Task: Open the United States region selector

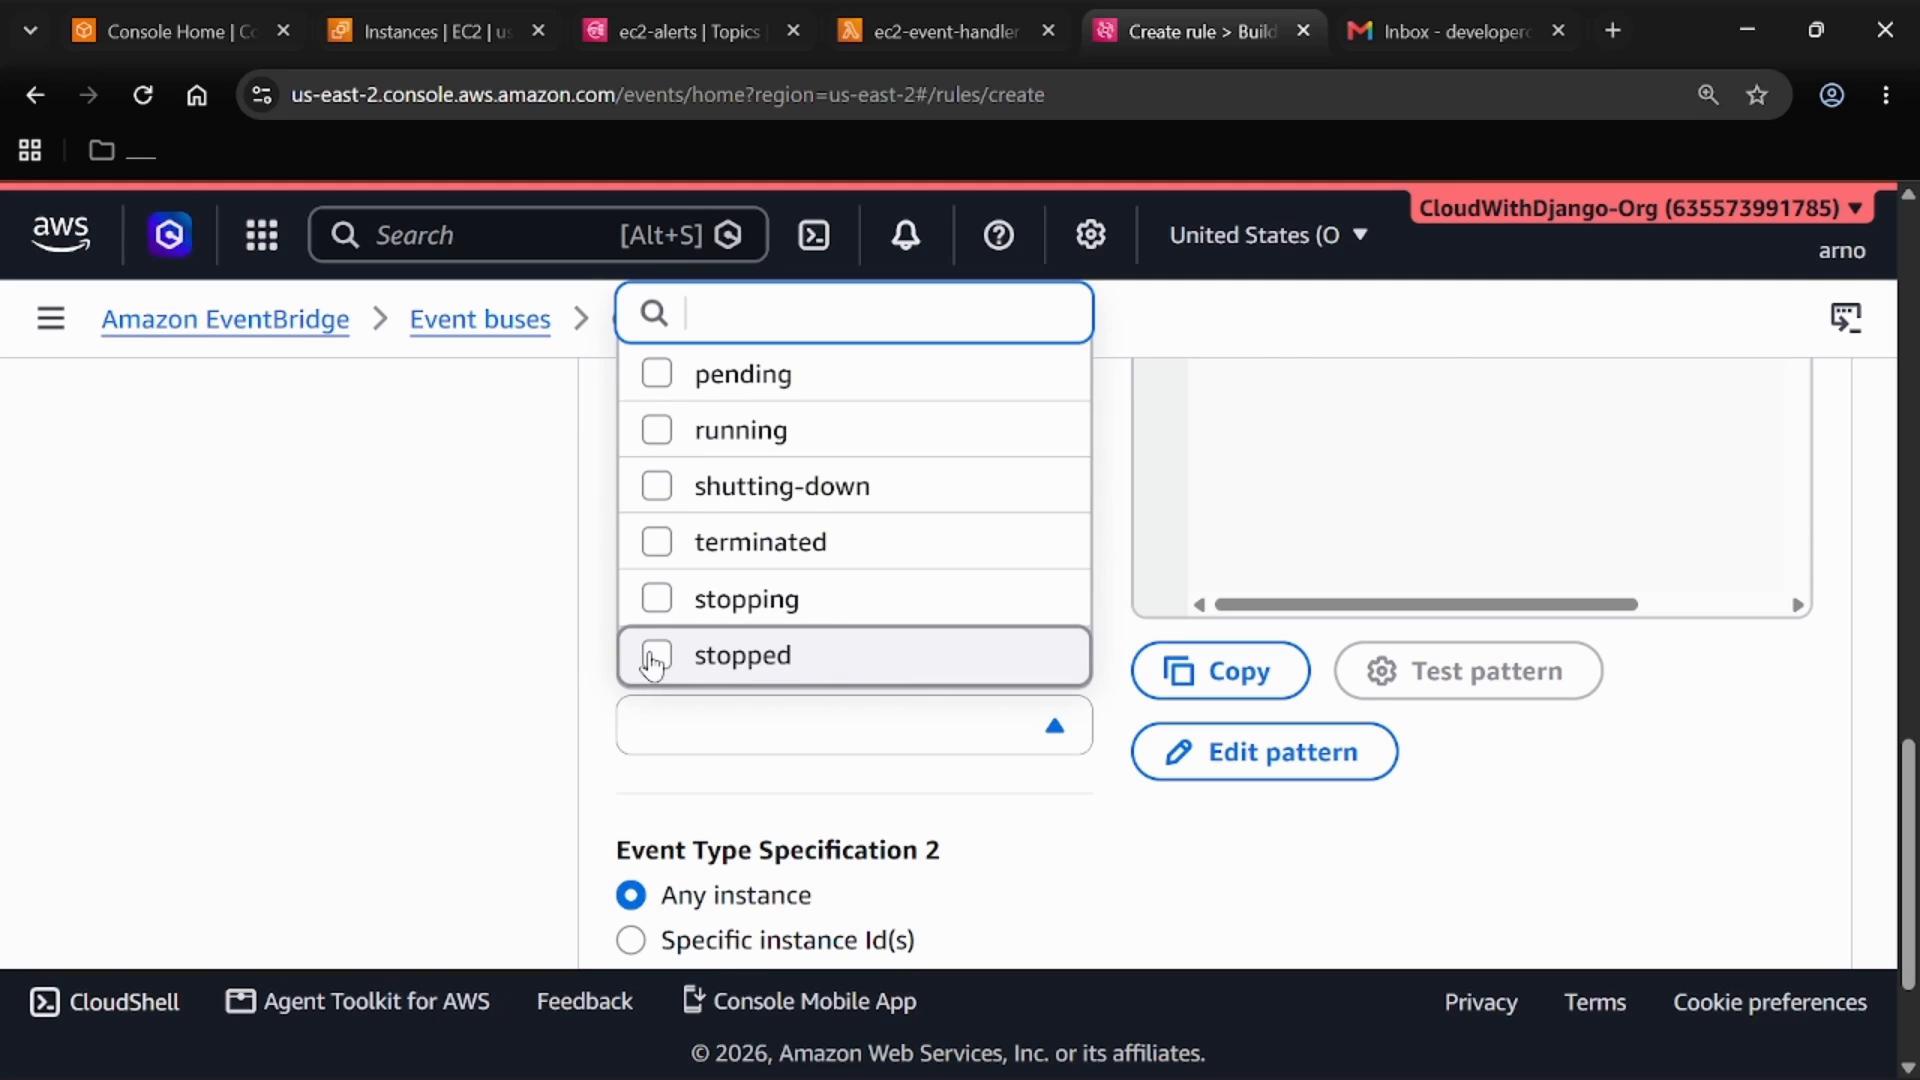Action: click(x=1268, y=235)
